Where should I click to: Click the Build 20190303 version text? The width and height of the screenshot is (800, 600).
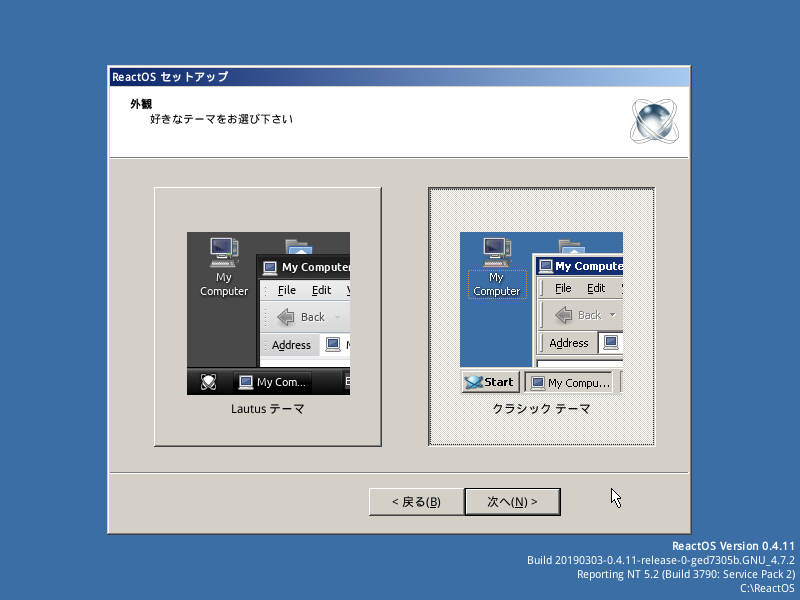[x=661, y=560]
